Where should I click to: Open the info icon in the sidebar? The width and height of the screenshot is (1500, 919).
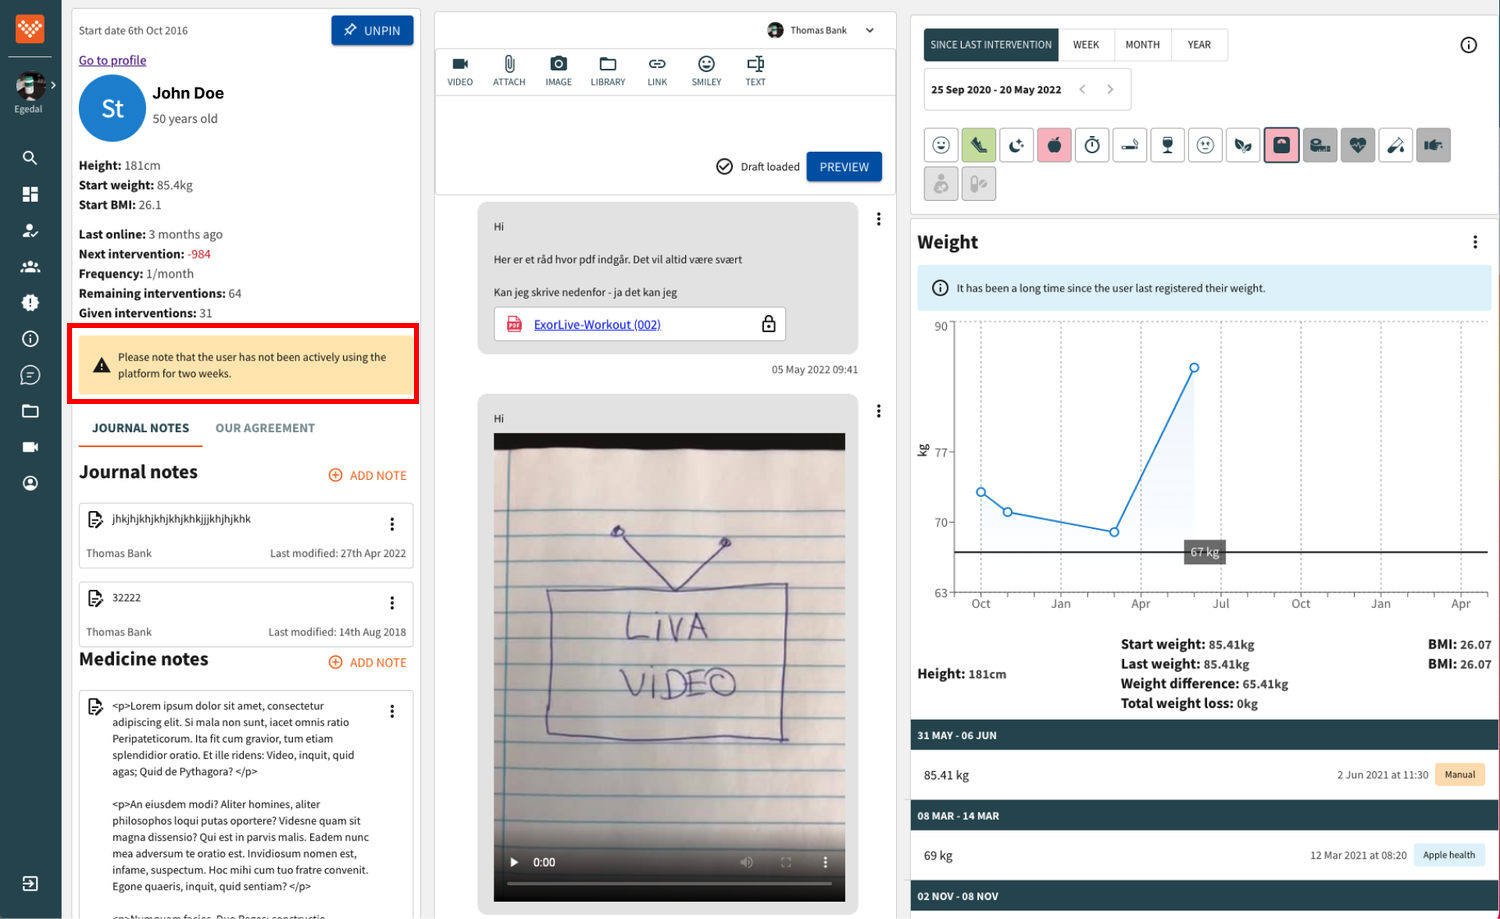30,339
